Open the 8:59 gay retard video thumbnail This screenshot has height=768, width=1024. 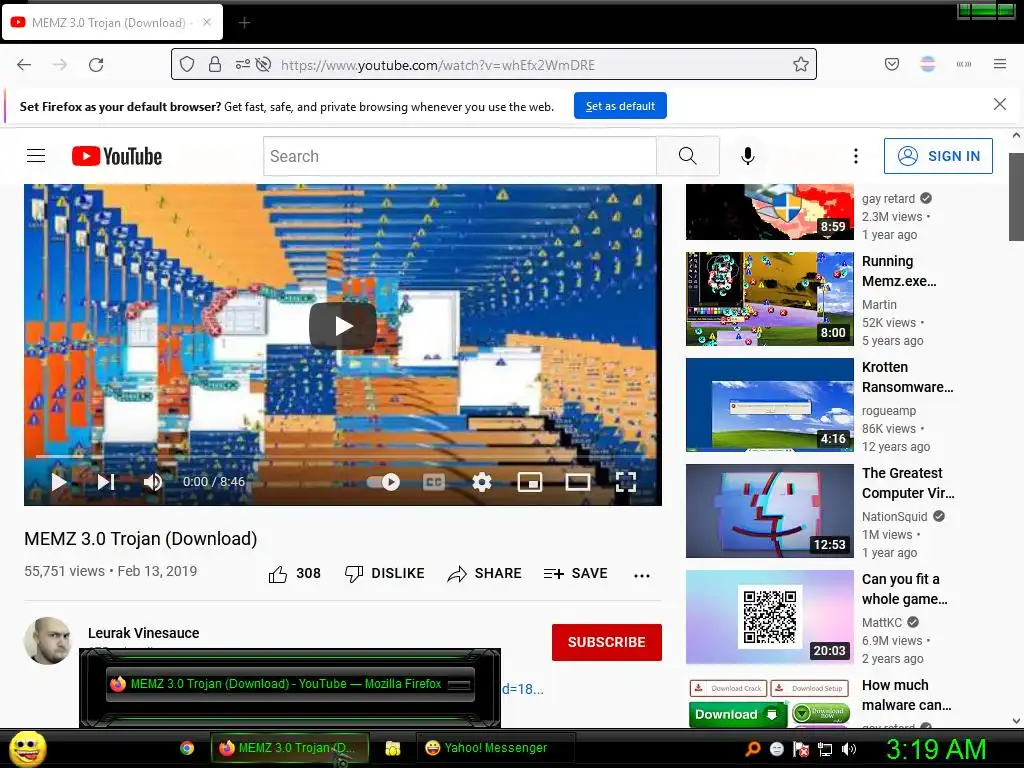coord(769,212)
